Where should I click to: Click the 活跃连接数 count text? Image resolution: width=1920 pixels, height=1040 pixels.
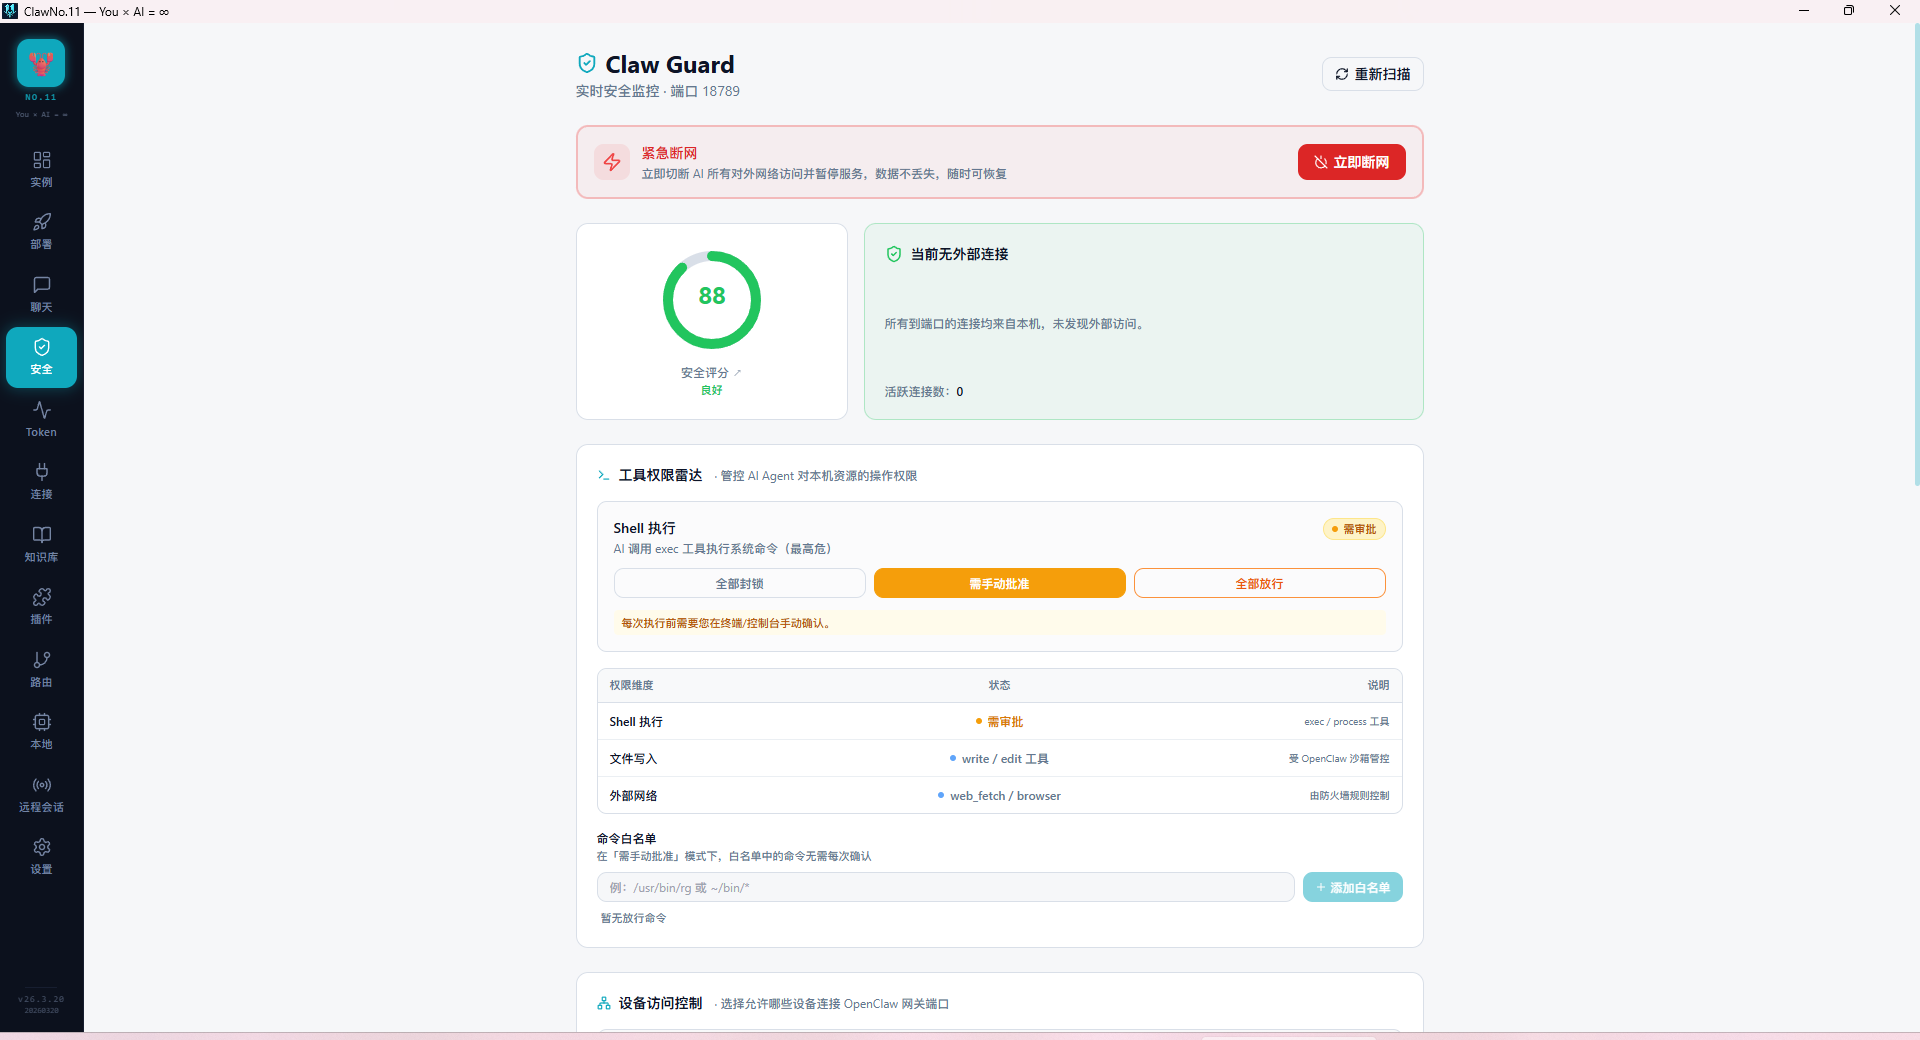click(923, 391)
